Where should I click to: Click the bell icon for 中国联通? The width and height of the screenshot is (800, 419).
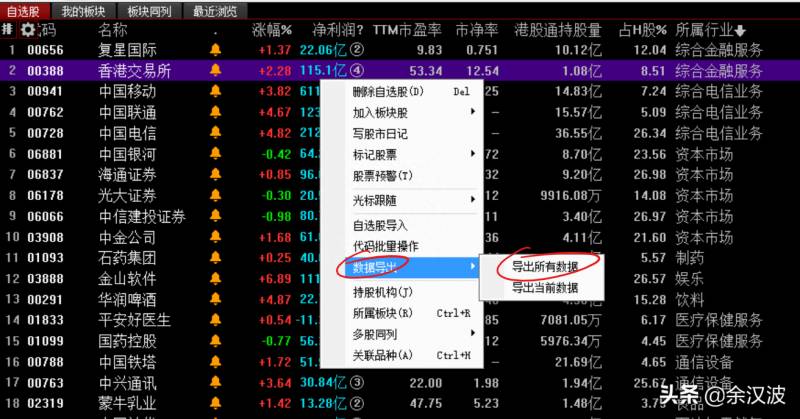point(215,112)
